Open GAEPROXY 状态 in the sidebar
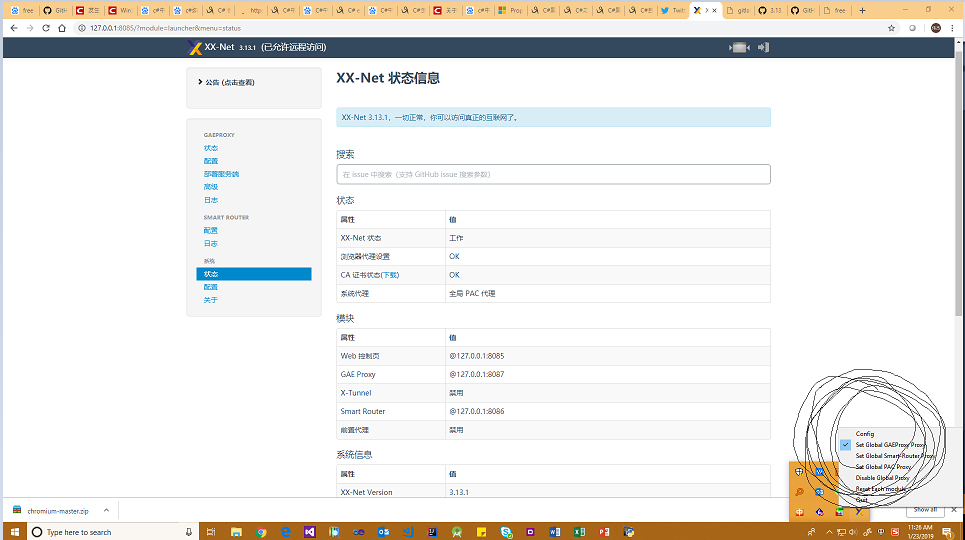 (210, 148)
